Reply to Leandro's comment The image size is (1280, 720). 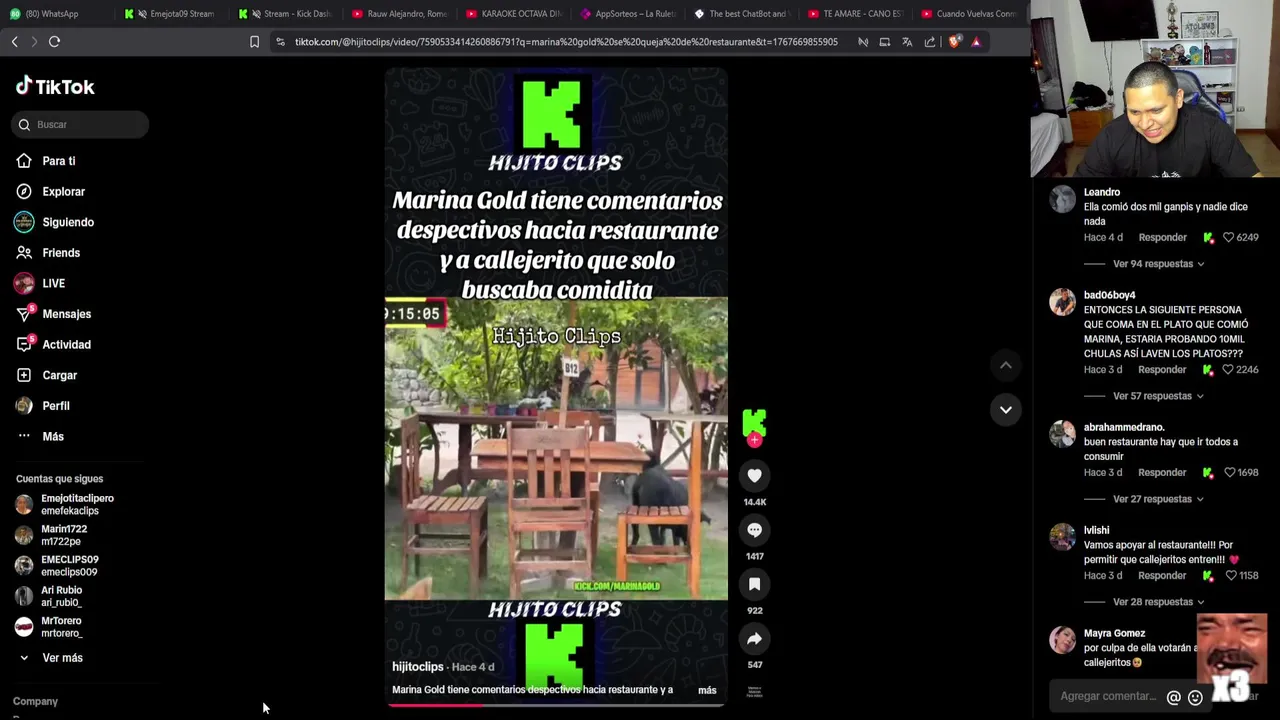[x=1162, y=238]
